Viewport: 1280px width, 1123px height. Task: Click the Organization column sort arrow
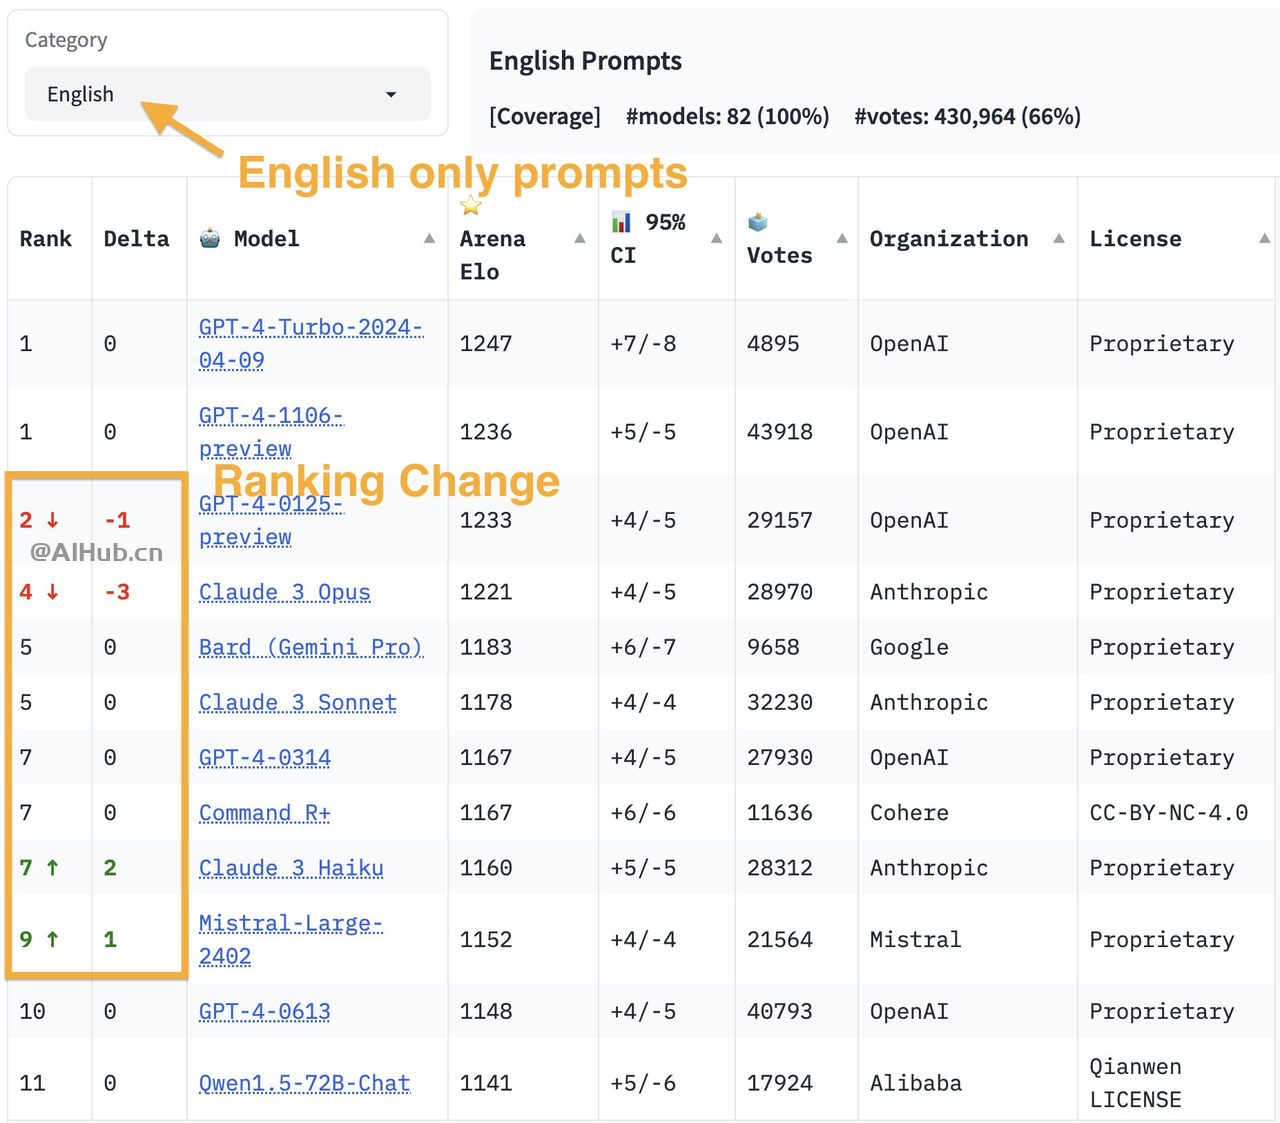click(x=1058, y=238)
